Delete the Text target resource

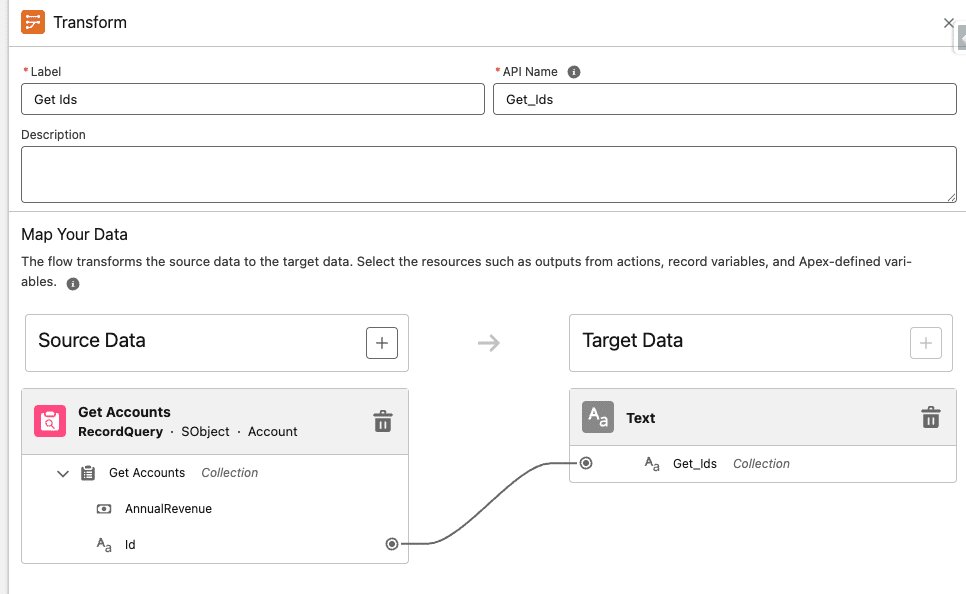point(930,417)
